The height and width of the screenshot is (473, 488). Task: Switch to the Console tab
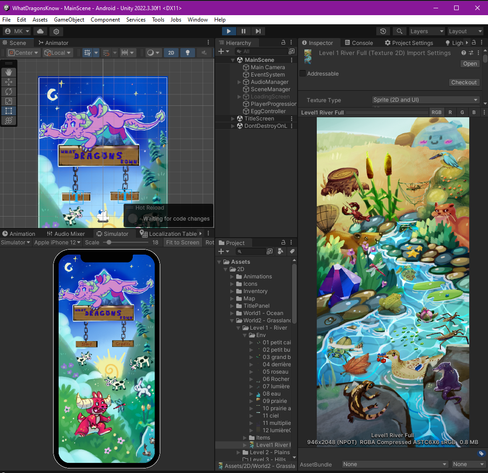click(359, 43)
